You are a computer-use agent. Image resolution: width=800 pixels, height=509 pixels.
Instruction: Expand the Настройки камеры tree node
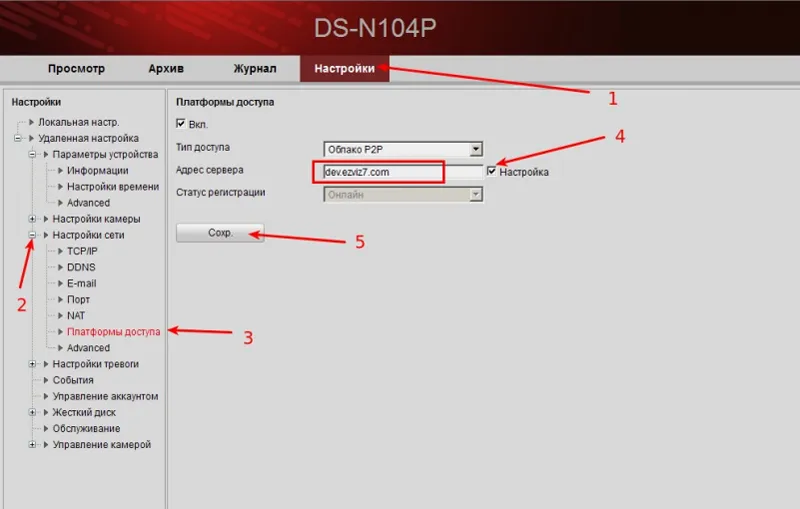33,219
